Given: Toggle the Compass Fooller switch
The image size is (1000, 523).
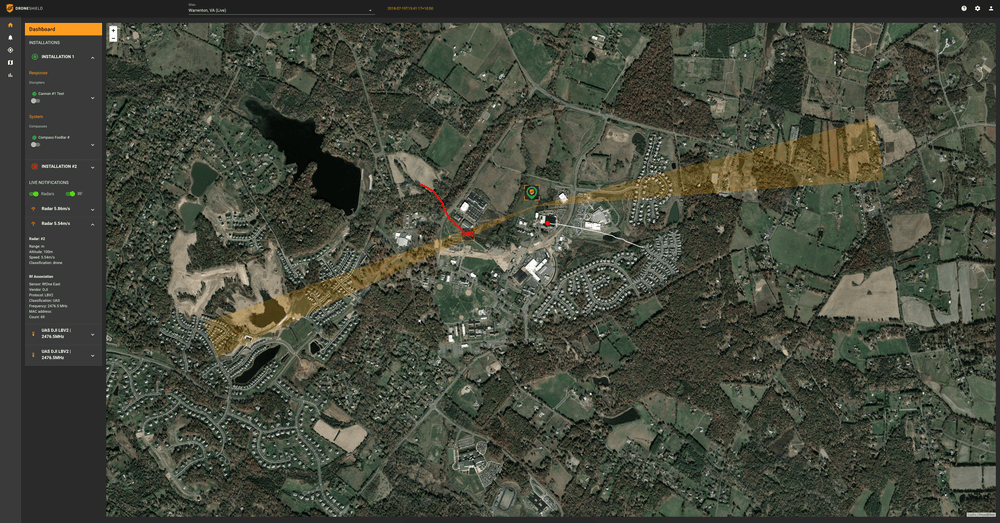Looking at the screenshot, I should click(x=35, y=145).
